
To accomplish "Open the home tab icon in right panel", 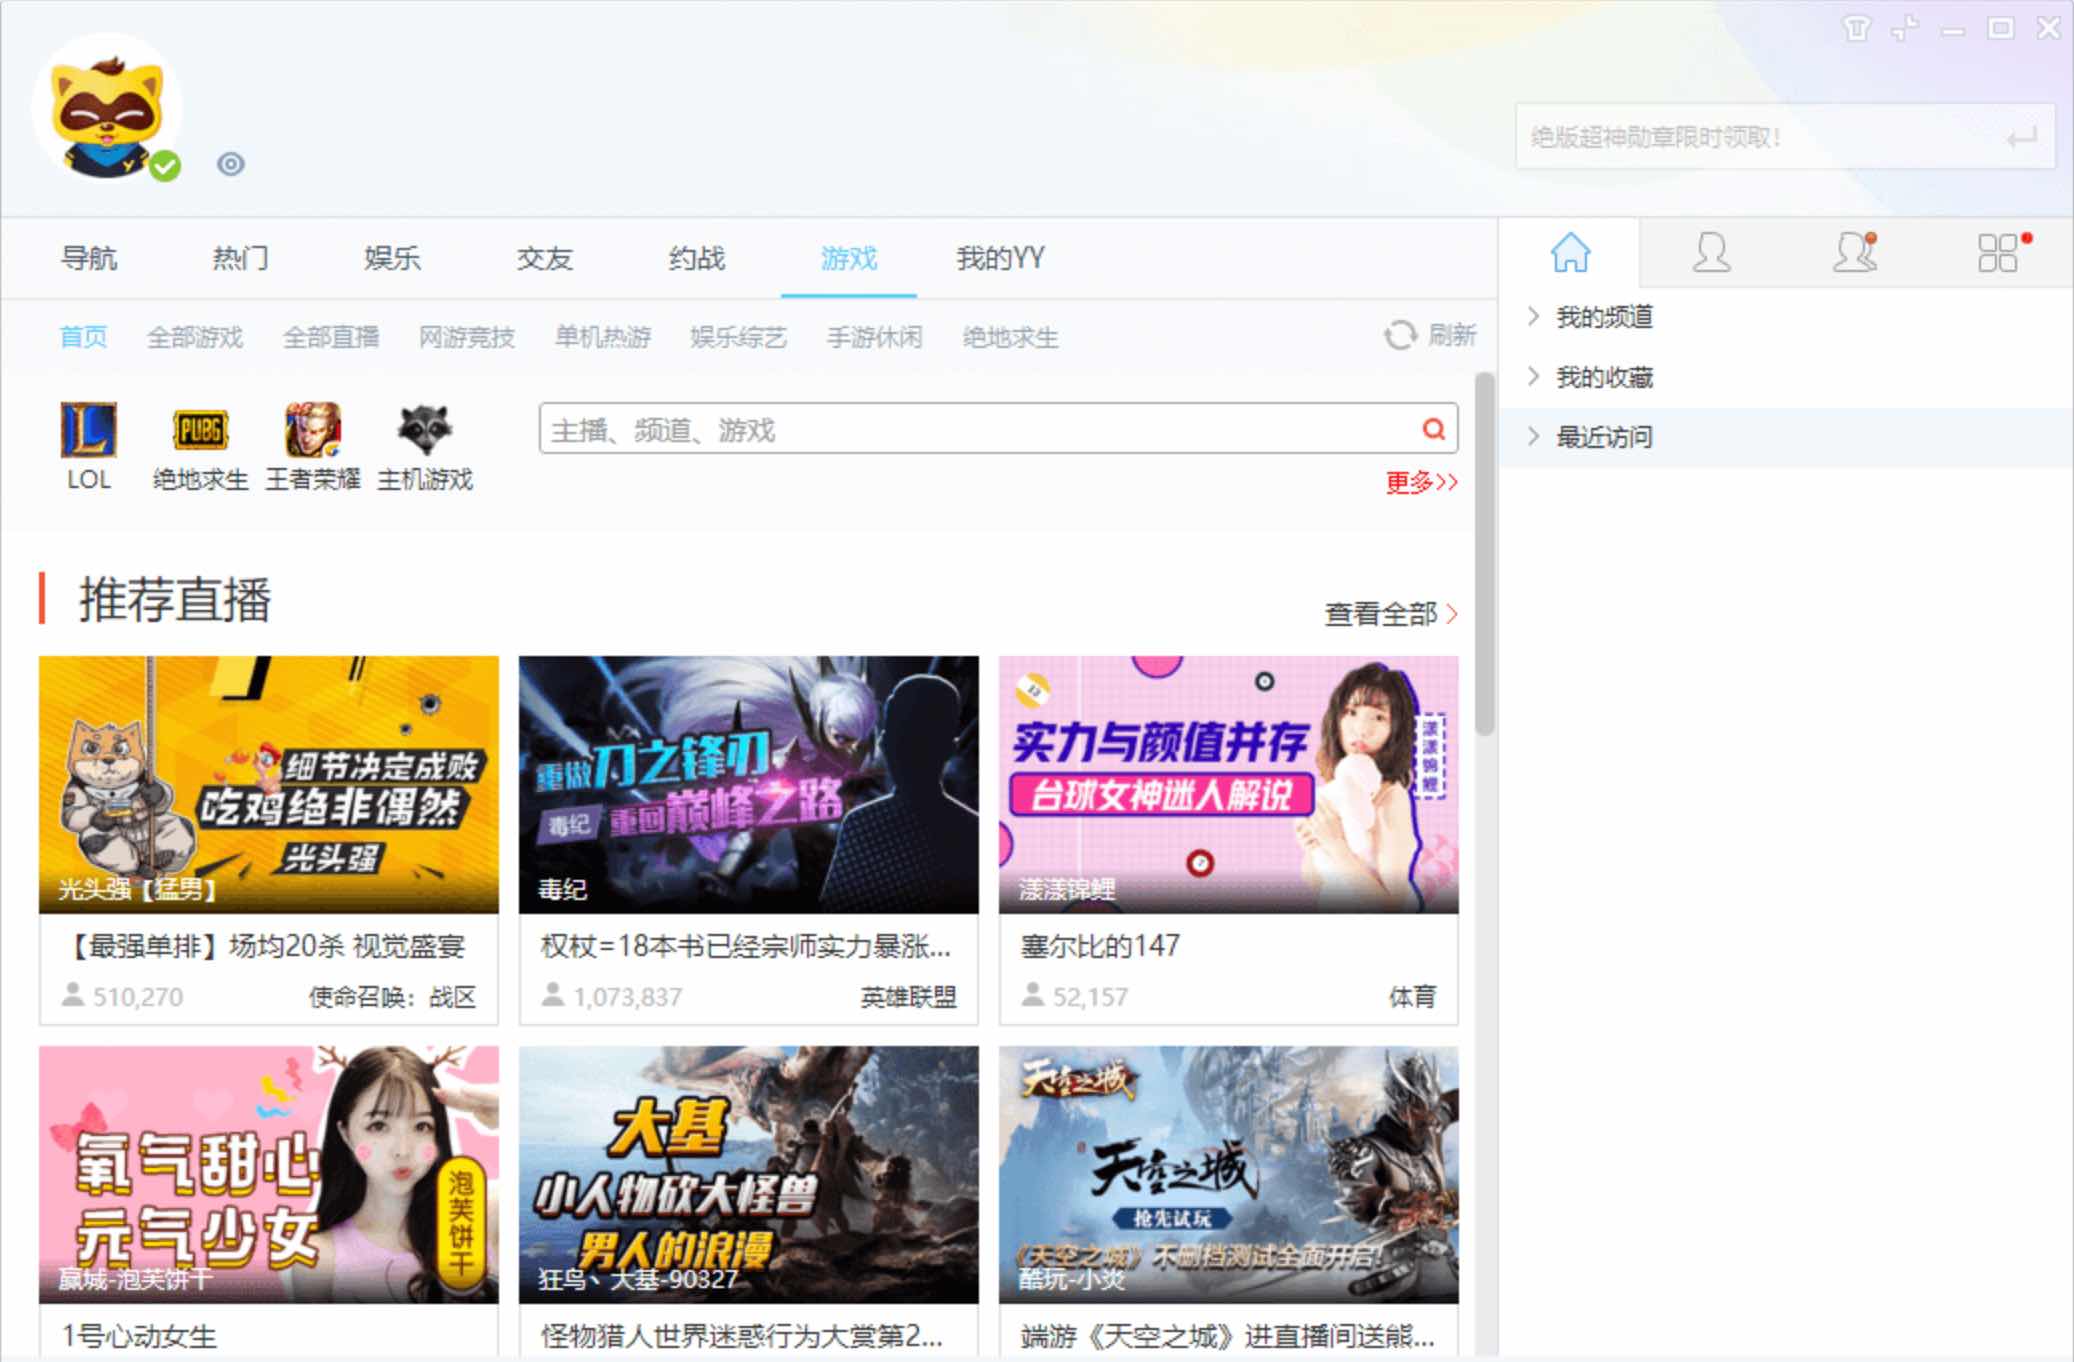I will point(1570,252).
